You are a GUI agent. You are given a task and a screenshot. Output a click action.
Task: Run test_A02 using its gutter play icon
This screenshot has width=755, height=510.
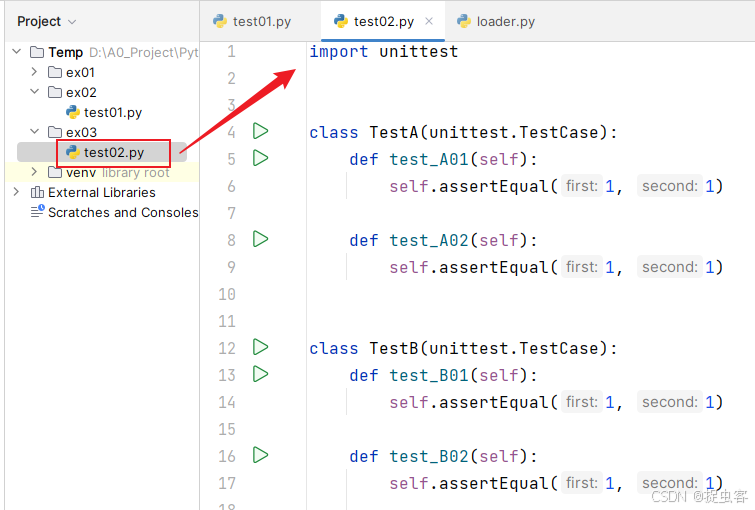click(260, 239)
